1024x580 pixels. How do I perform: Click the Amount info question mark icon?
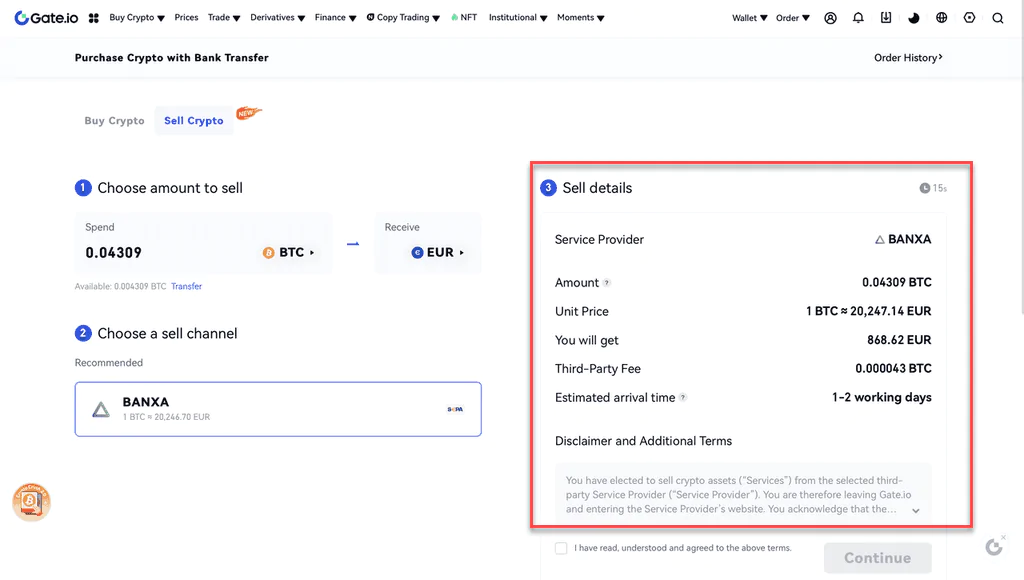click(607, 283)
